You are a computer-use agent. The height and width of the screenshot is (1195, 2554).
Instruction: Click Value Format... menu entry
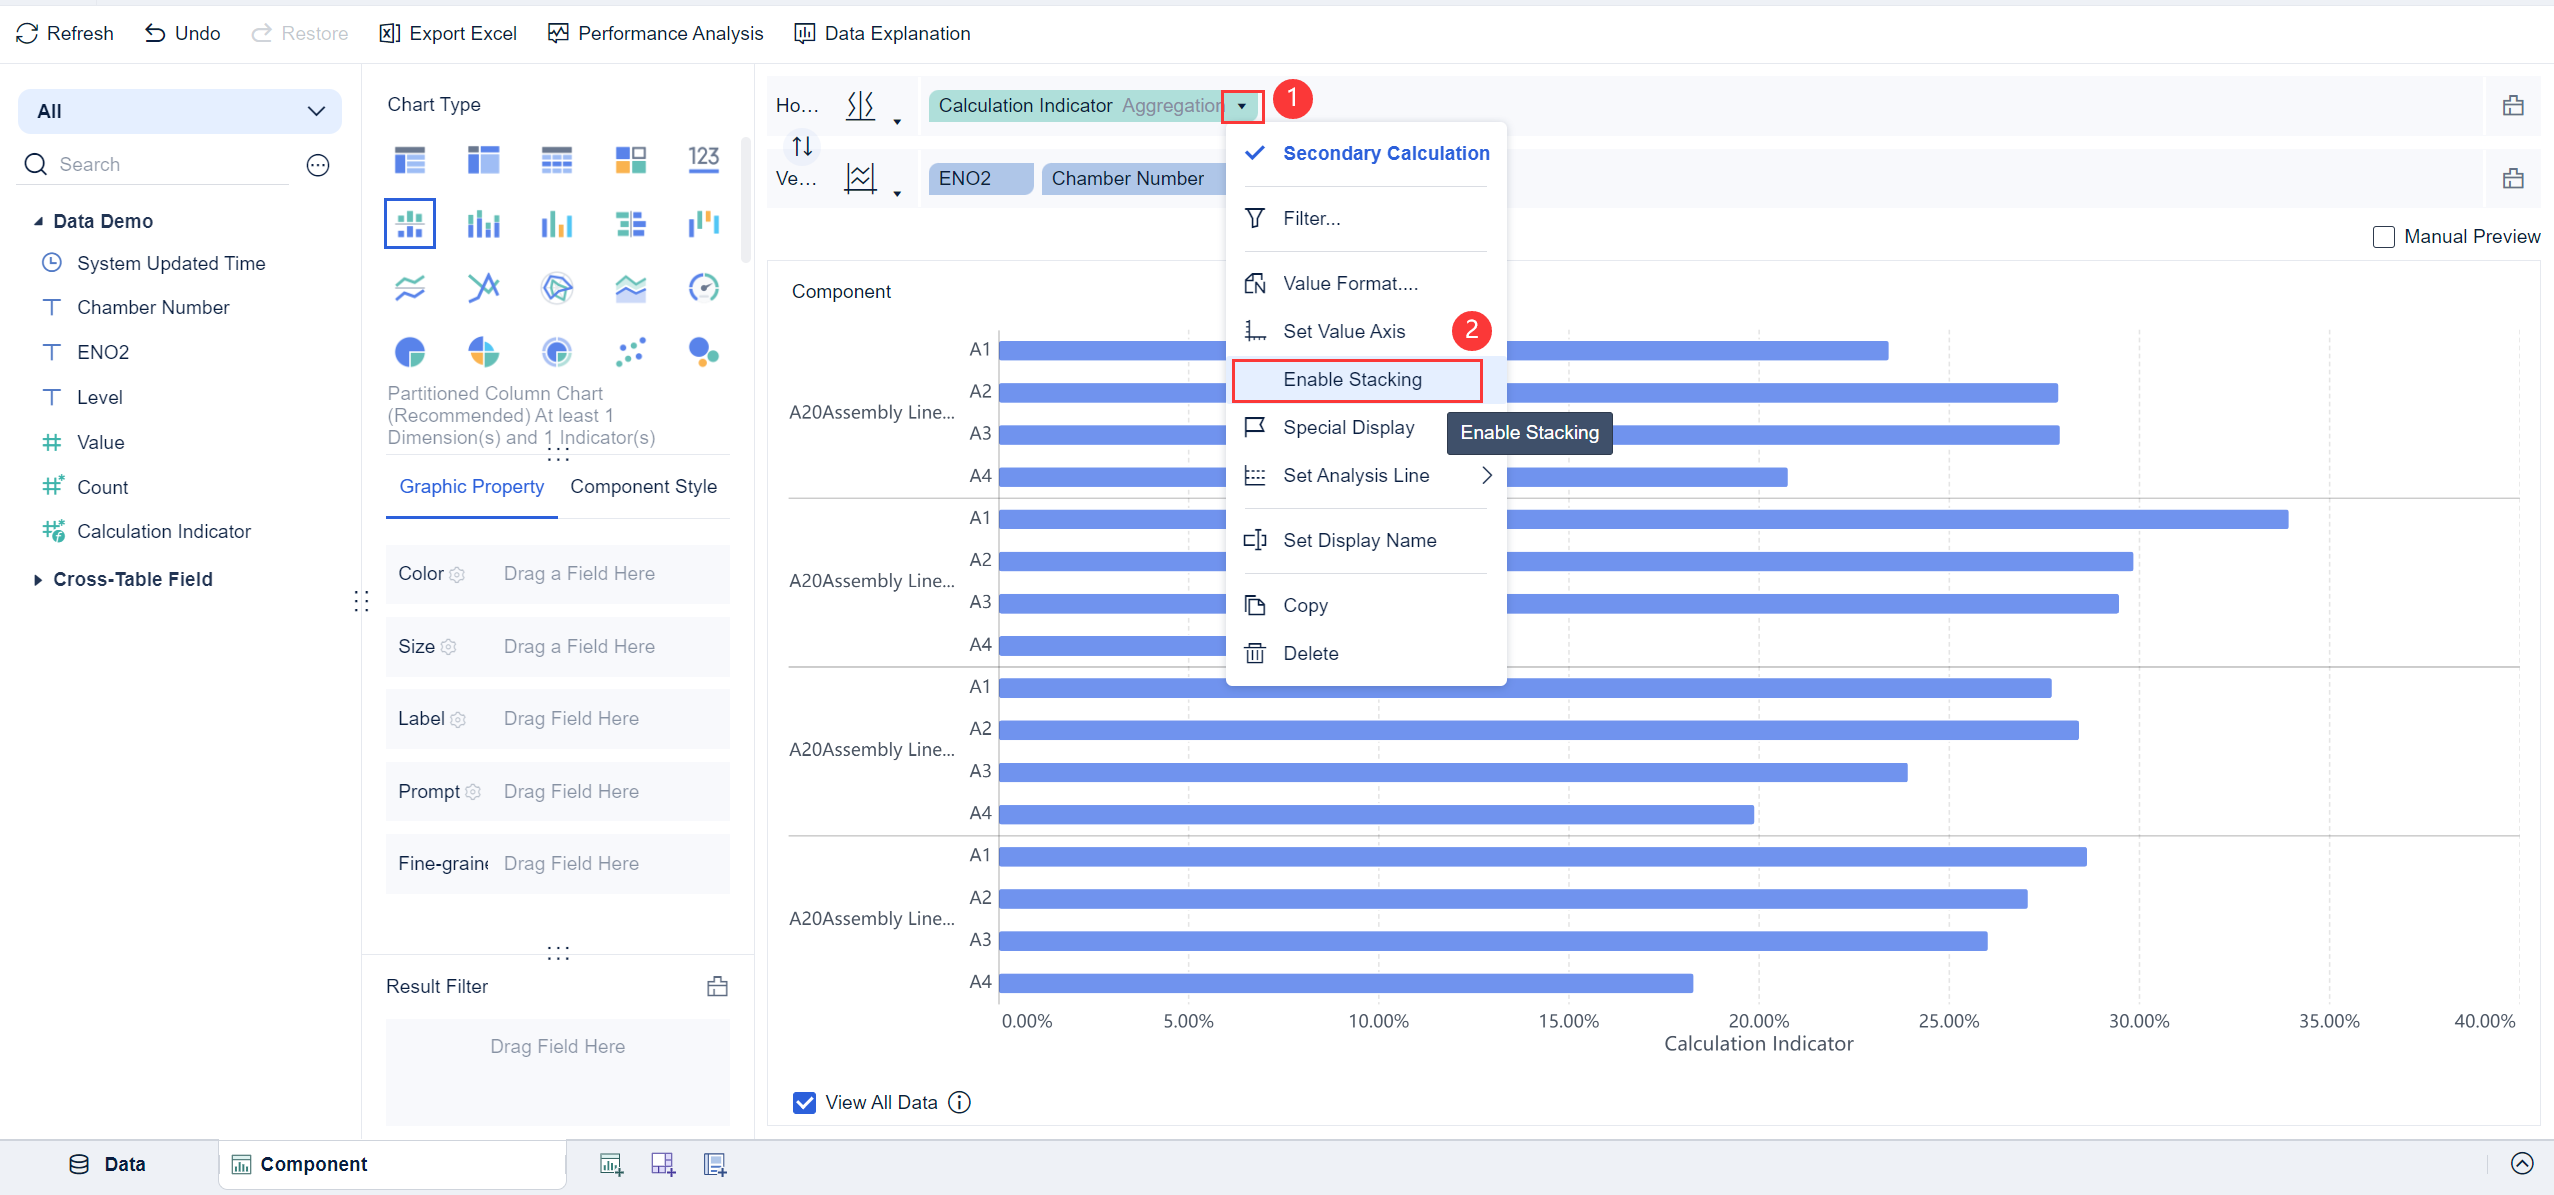(1366, 284)
